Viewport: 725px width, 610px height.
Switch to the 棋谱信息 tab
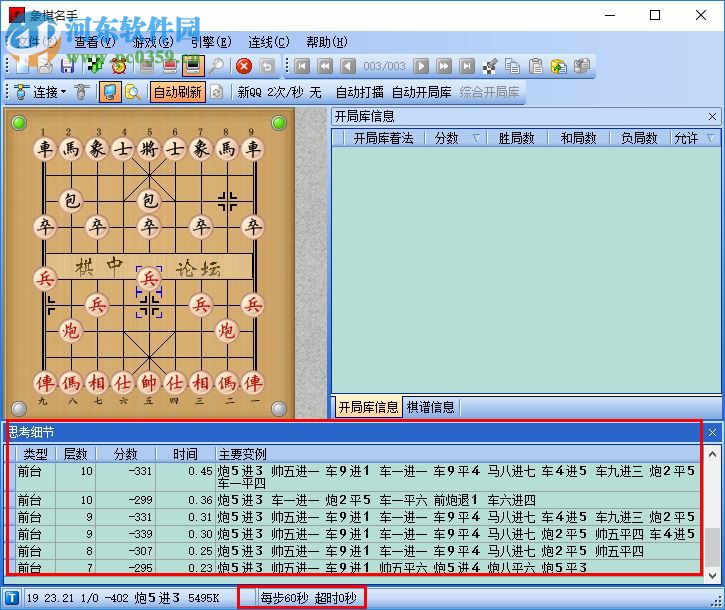coord(430,407)
